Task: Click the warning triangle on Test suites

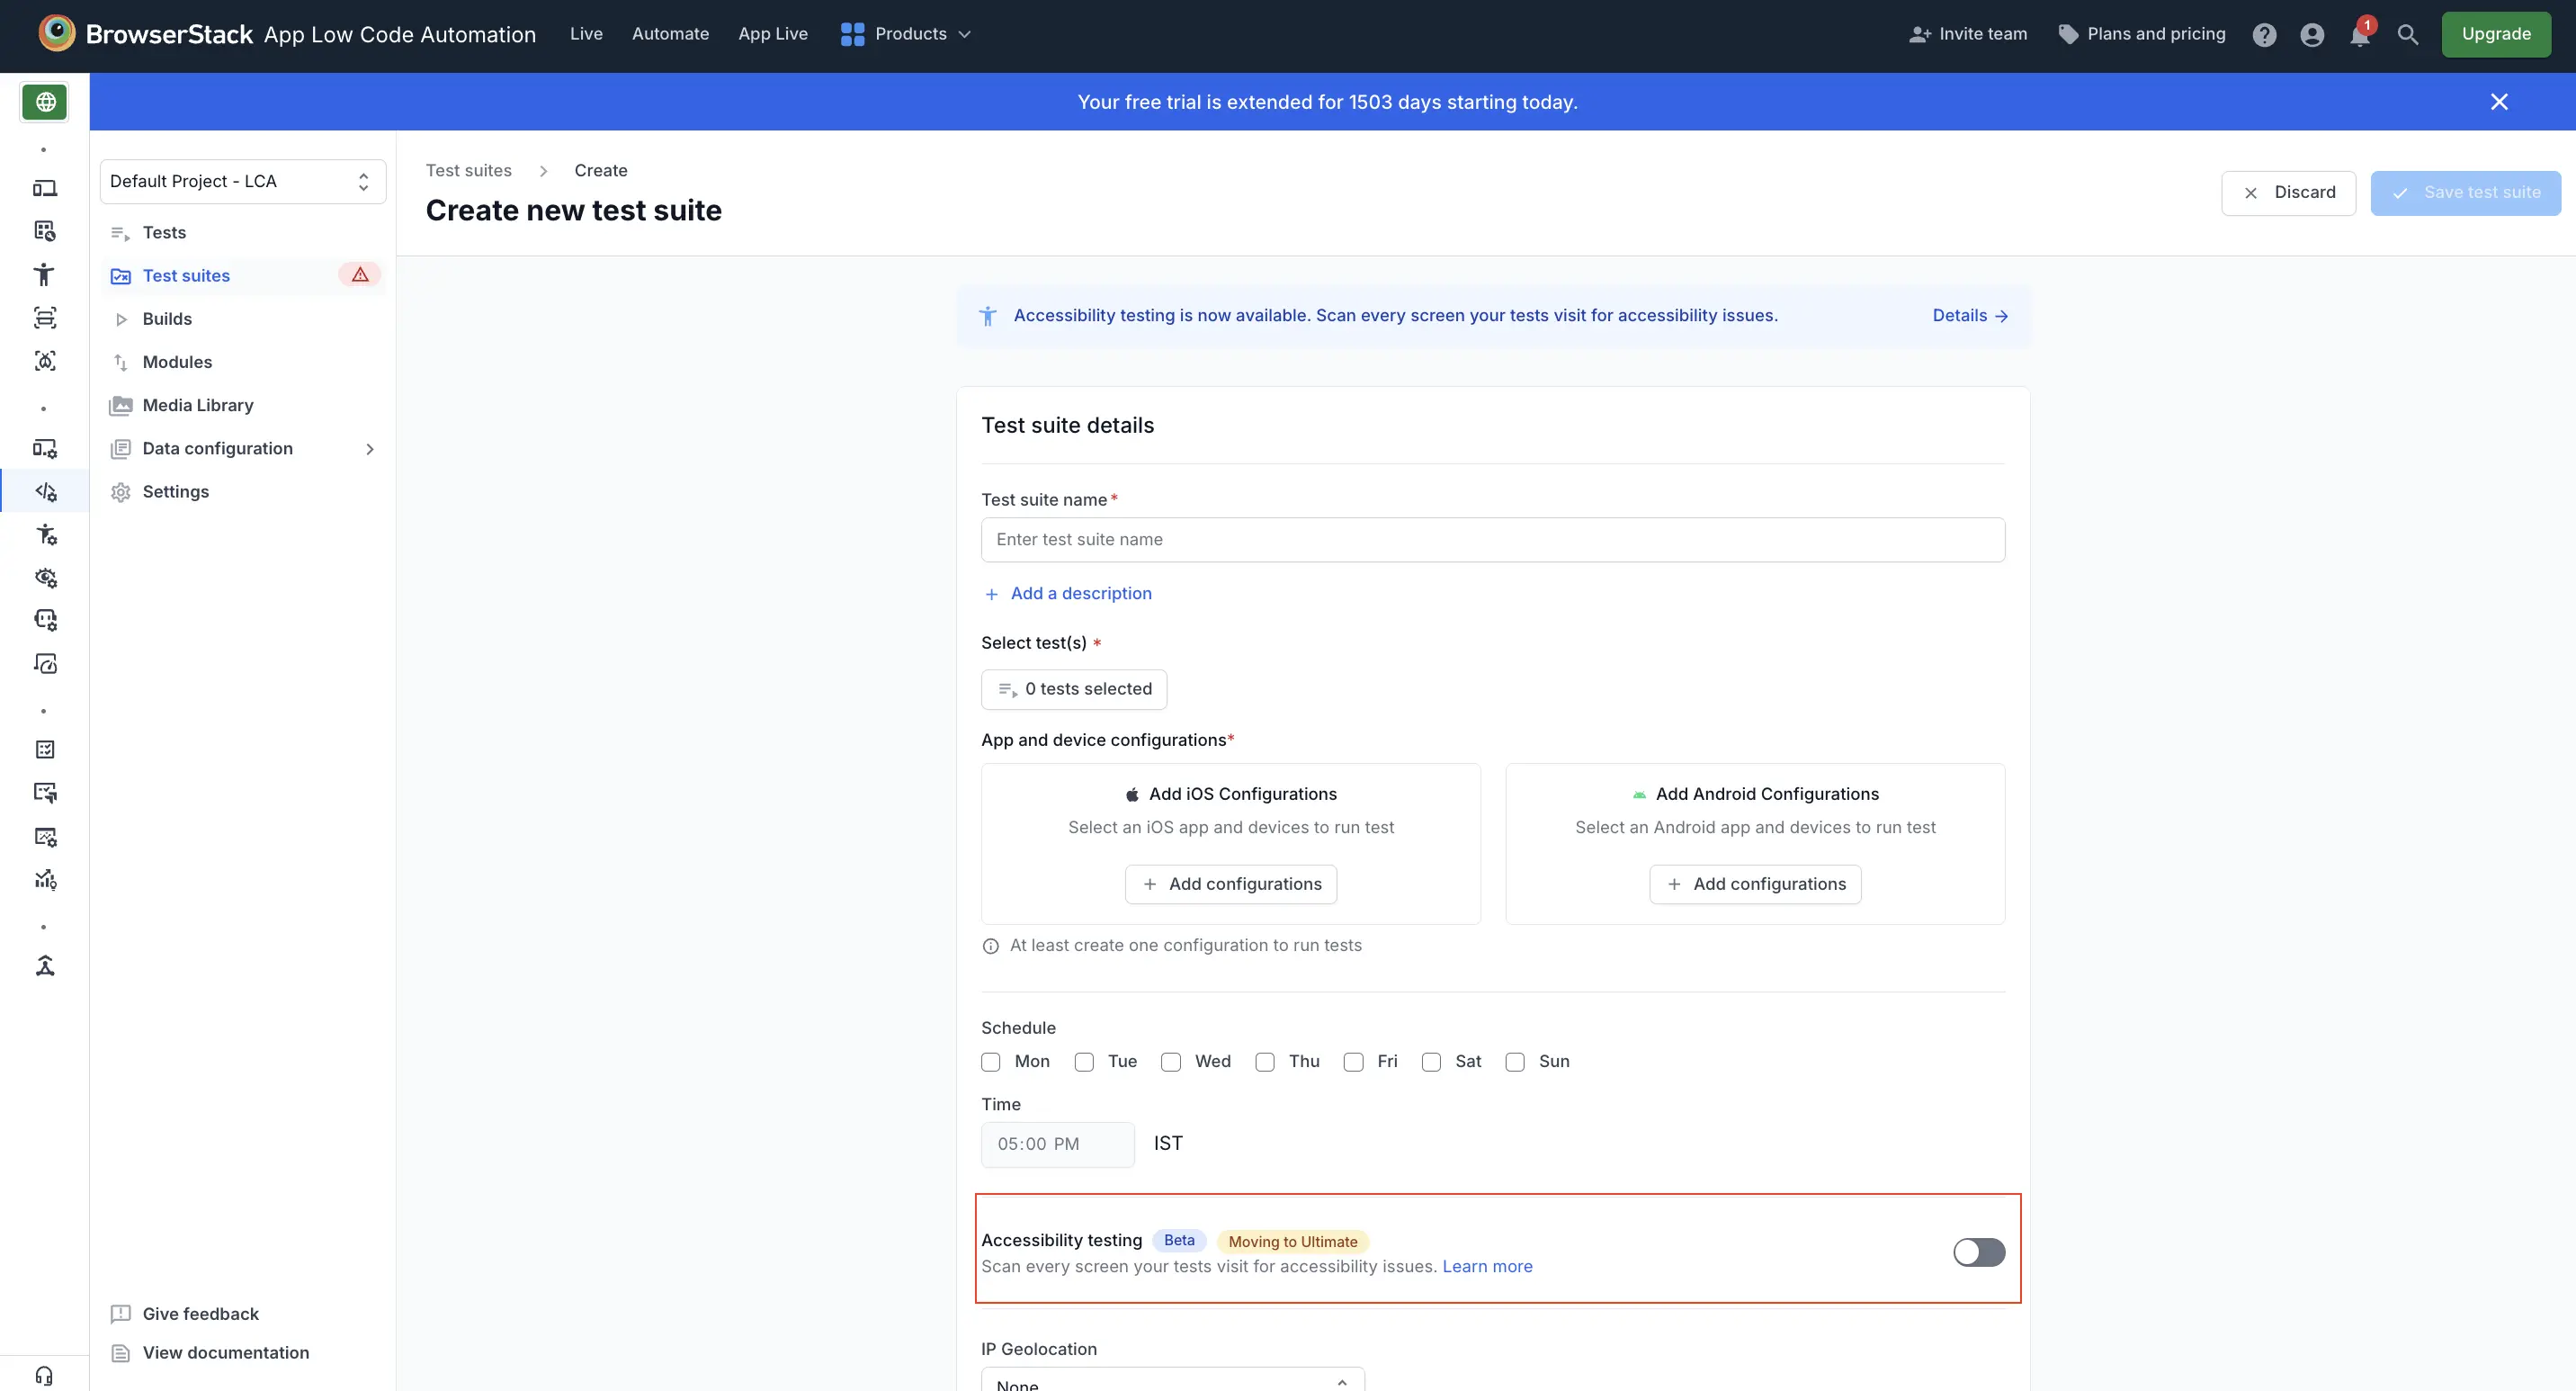Action: coord(360,274)
